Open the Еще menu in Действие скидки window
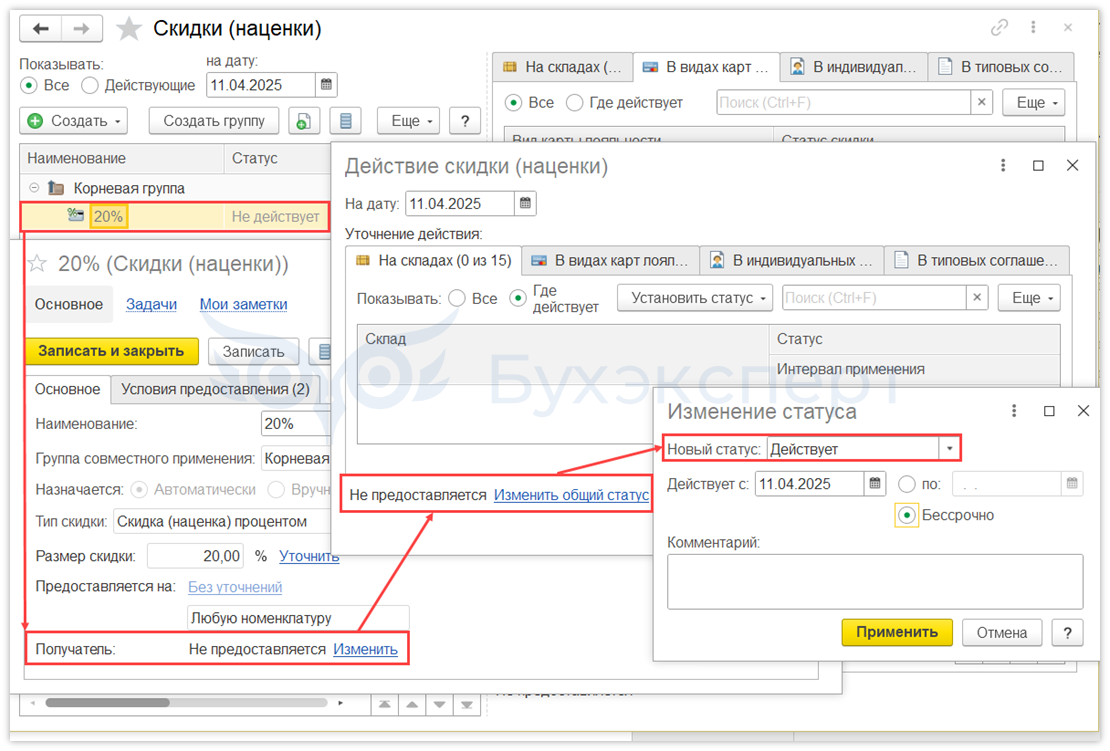This screenshot has height=751, width=1110. (1029, 298)
